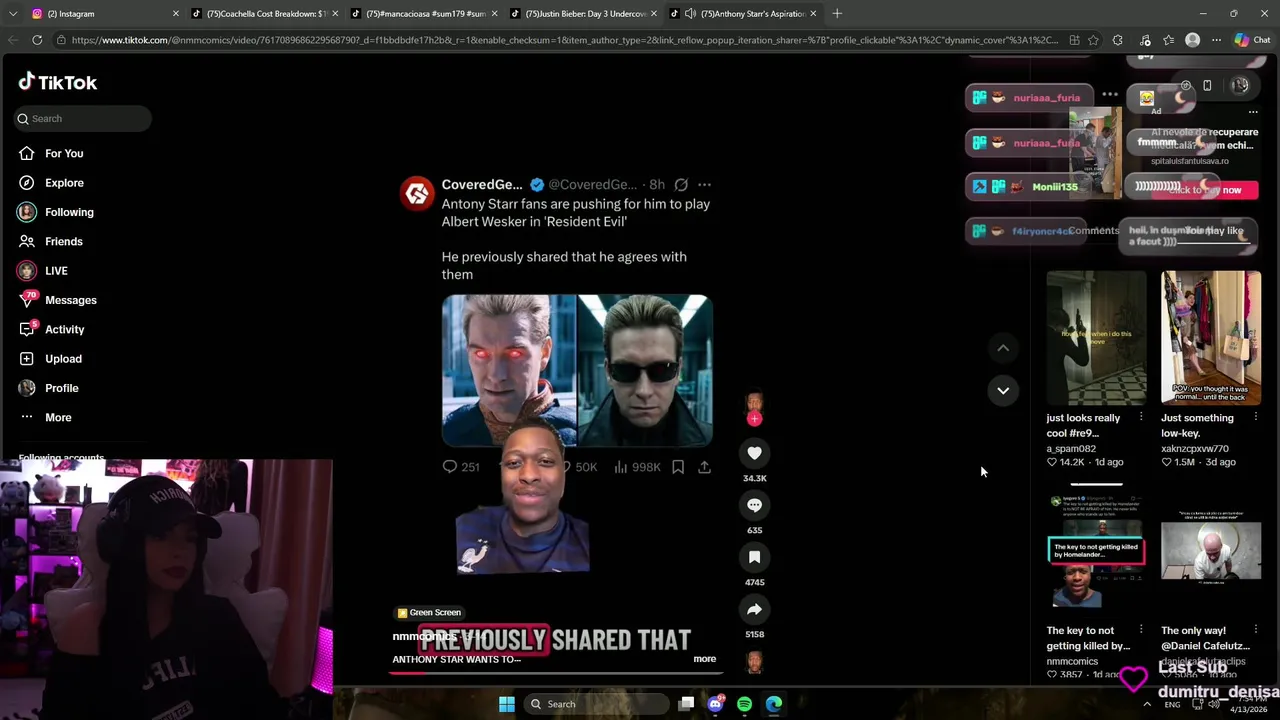
Task: Open Microsoft Edge from the taskbar
Action: click(774, 704)
